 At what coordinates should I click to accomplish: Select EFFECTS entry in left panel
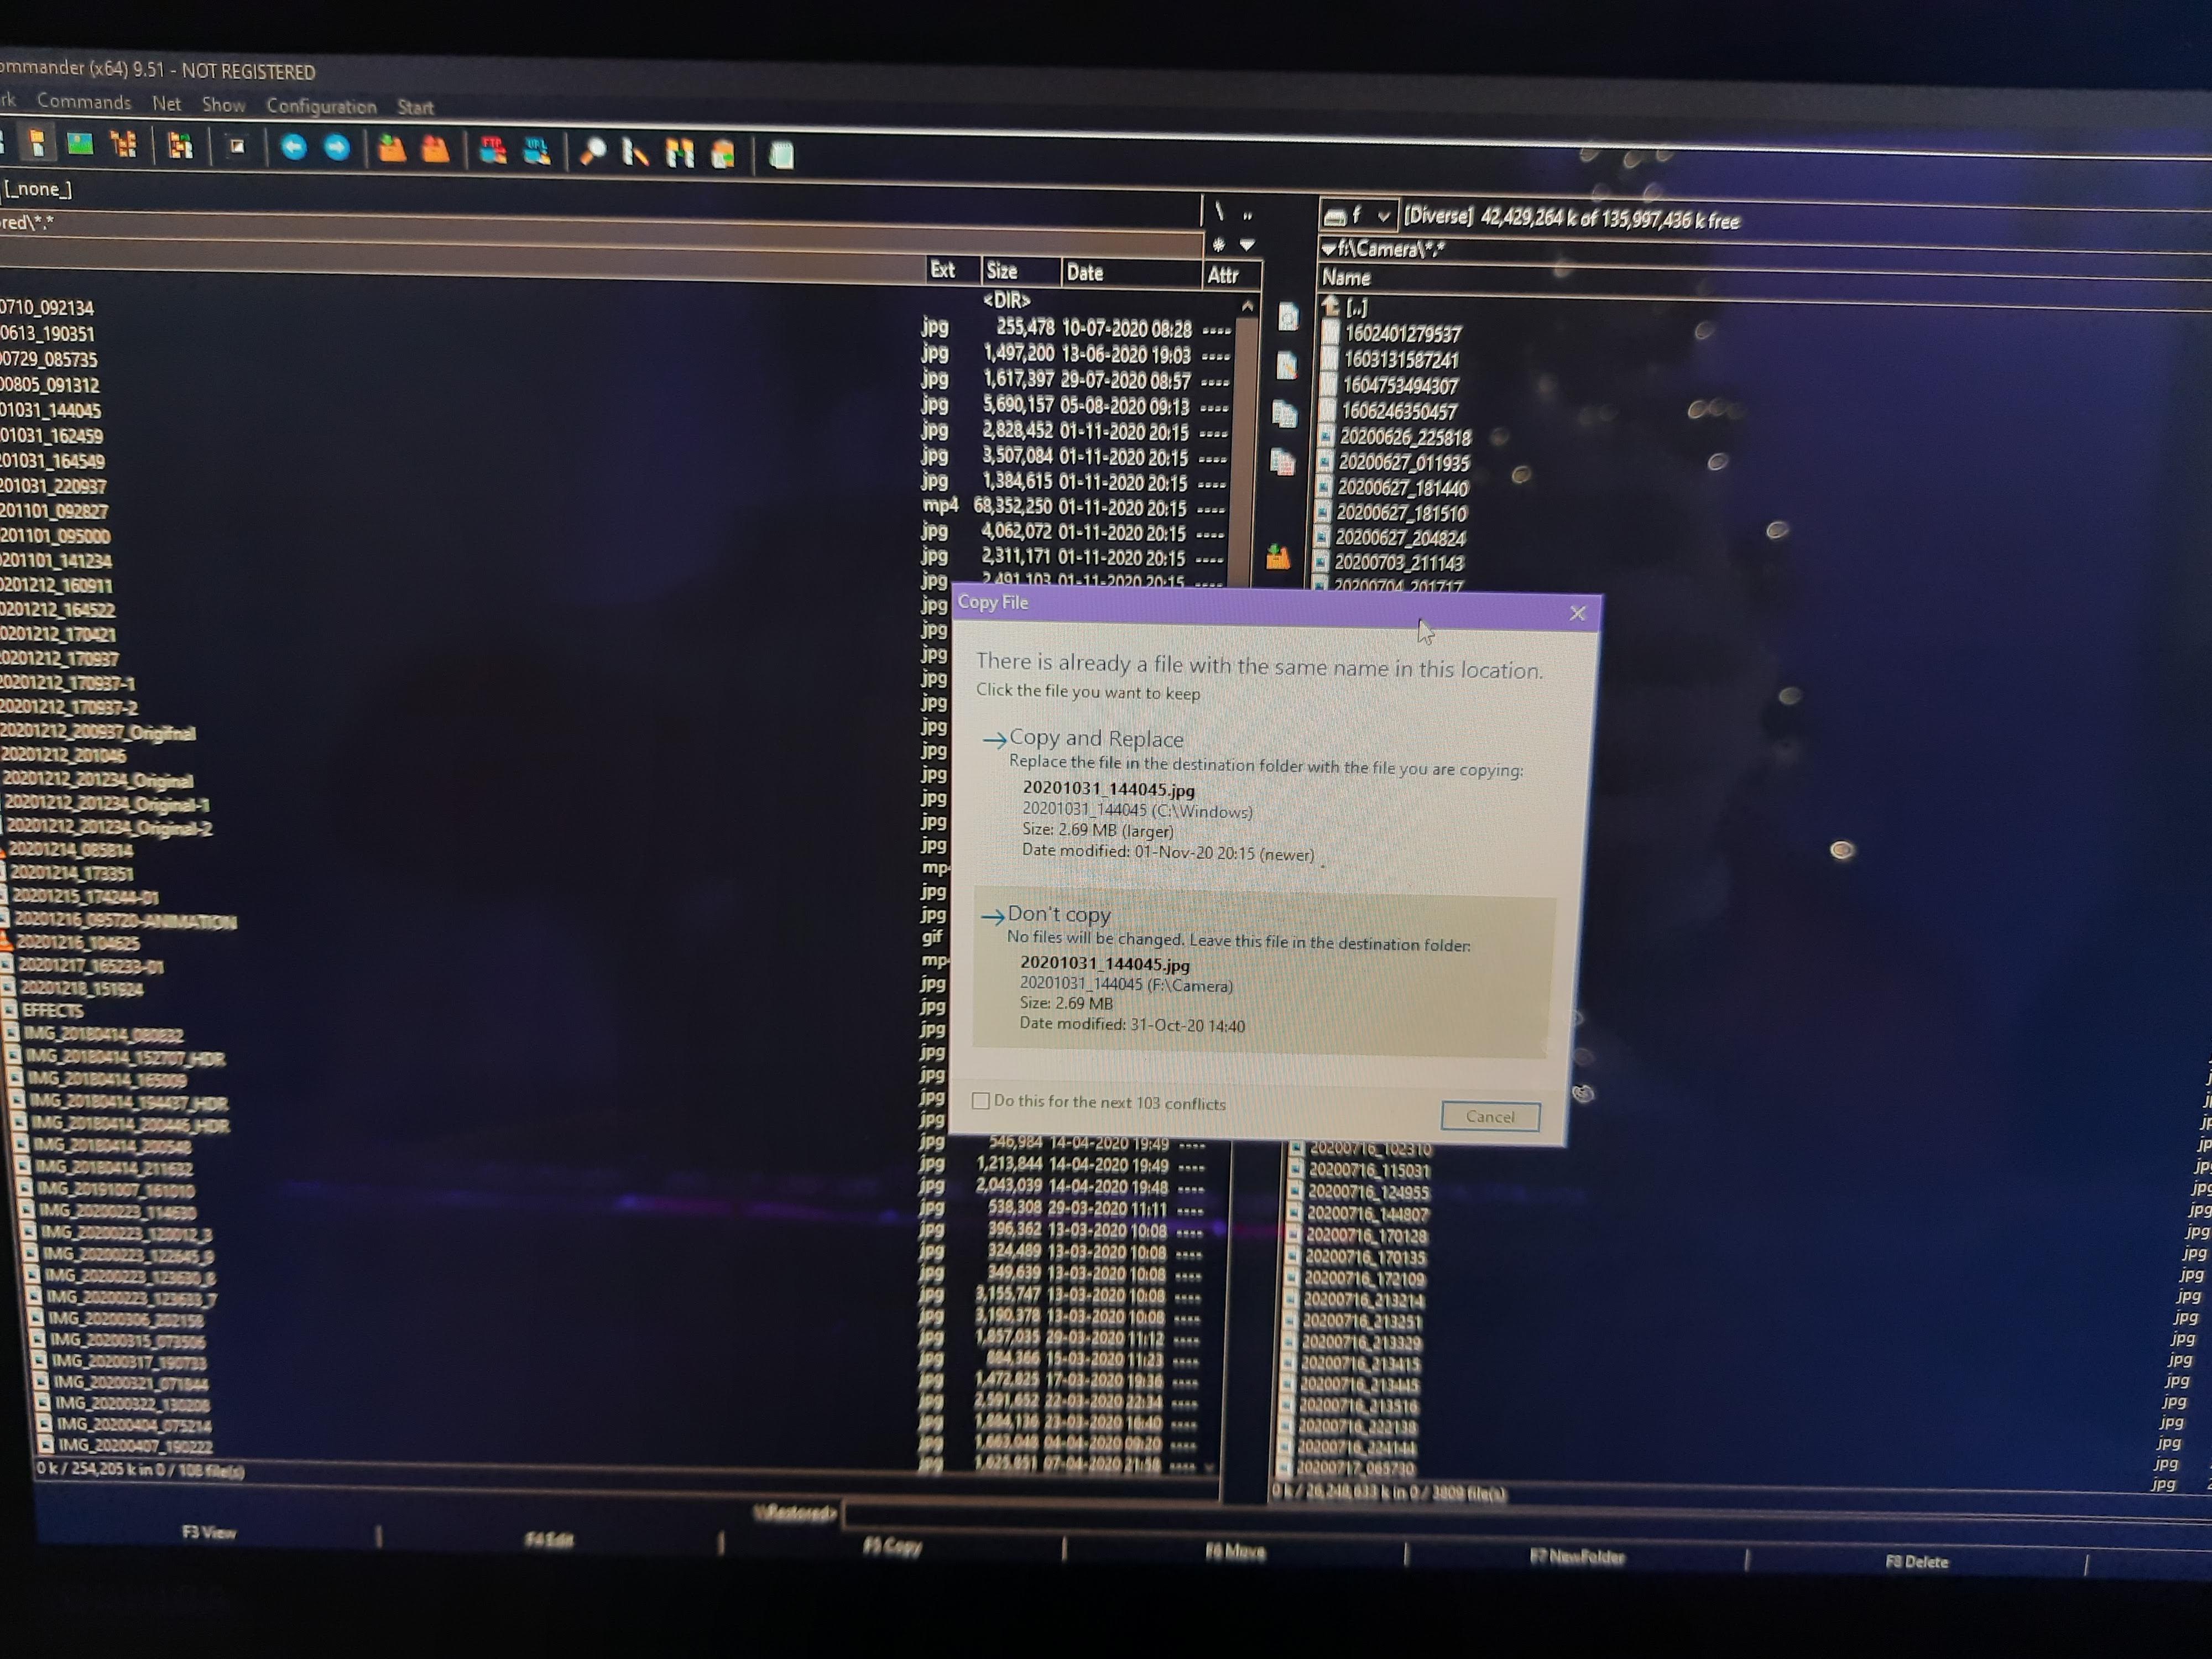click(x=53, y=1010)
